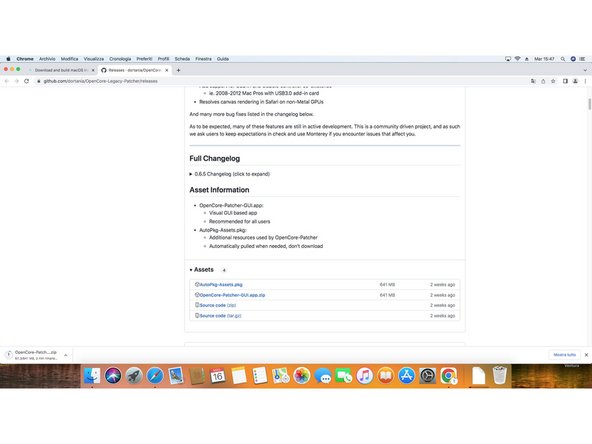592x444 pixels.
Task: Bookmark this page with the star
Action: tap(553, 81)
